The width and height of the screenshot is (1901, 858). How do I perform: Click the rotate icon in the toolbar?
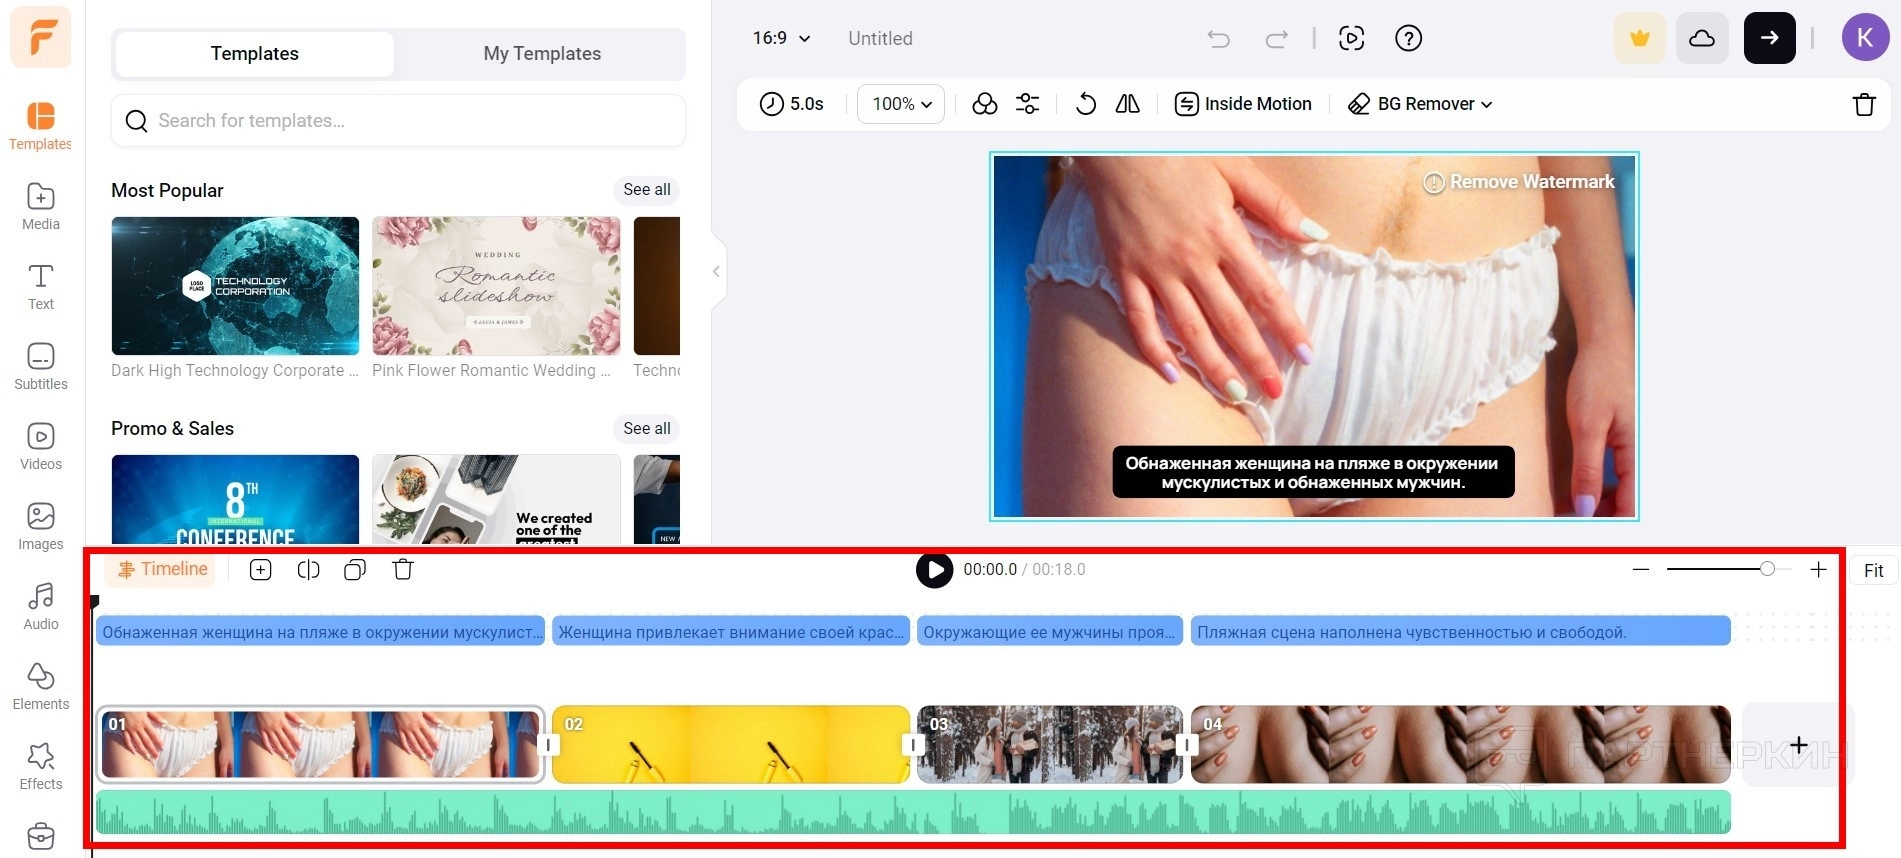tap(1086, 104)
